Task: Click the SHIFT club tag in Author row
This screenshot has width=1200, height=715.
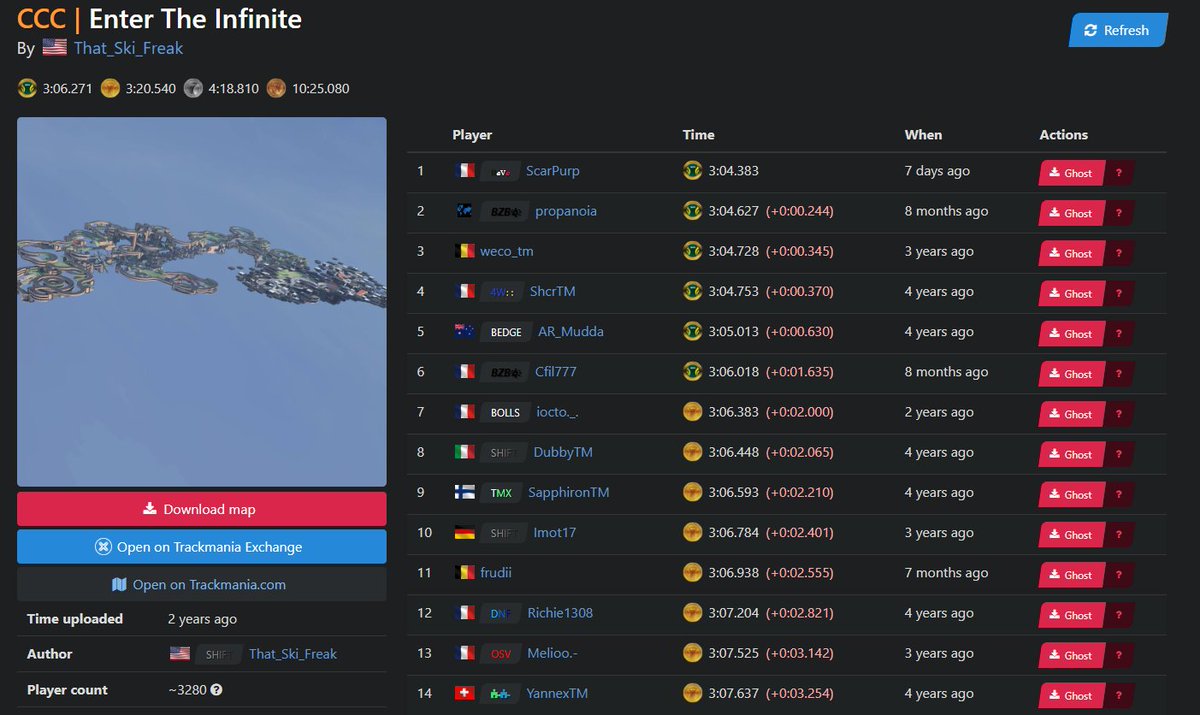Action: 217,654
